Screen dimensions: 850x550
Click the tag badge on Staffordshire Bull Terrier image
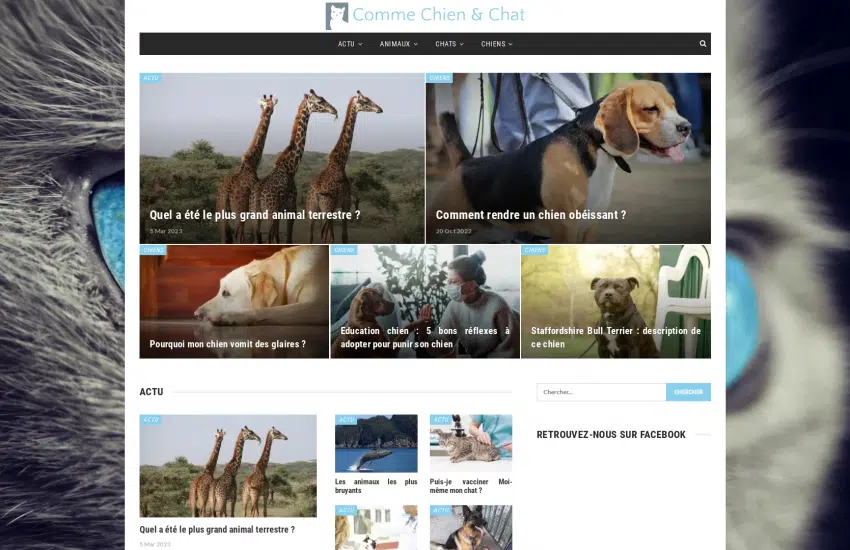pos(535,250)
